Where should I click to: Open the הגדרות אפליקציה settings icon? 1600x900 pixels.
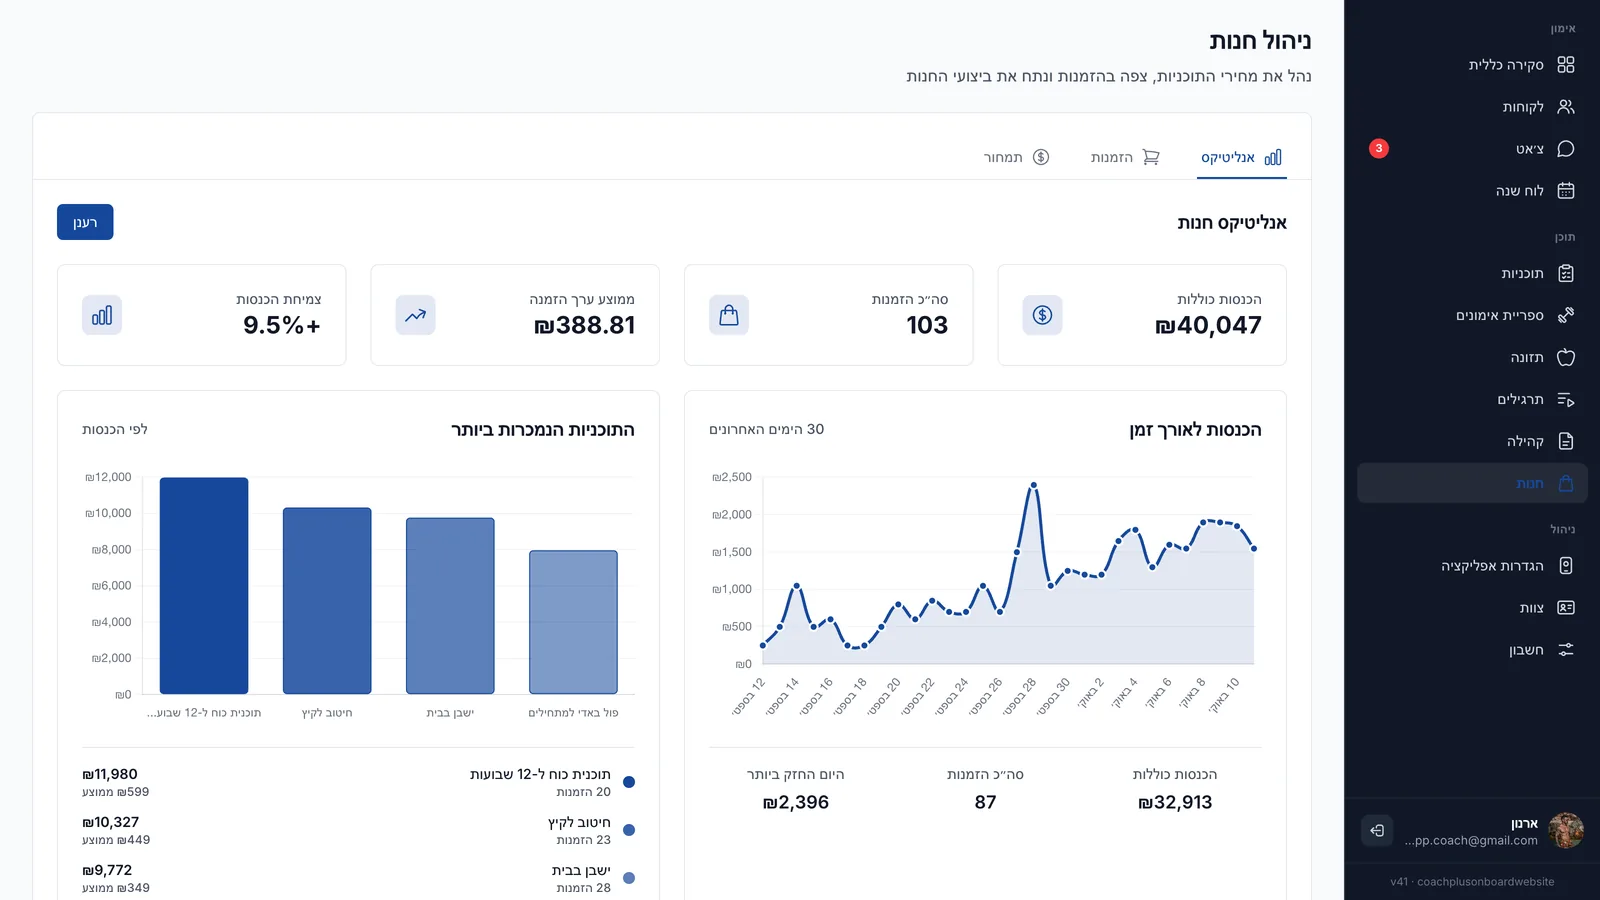[1566, 566]
